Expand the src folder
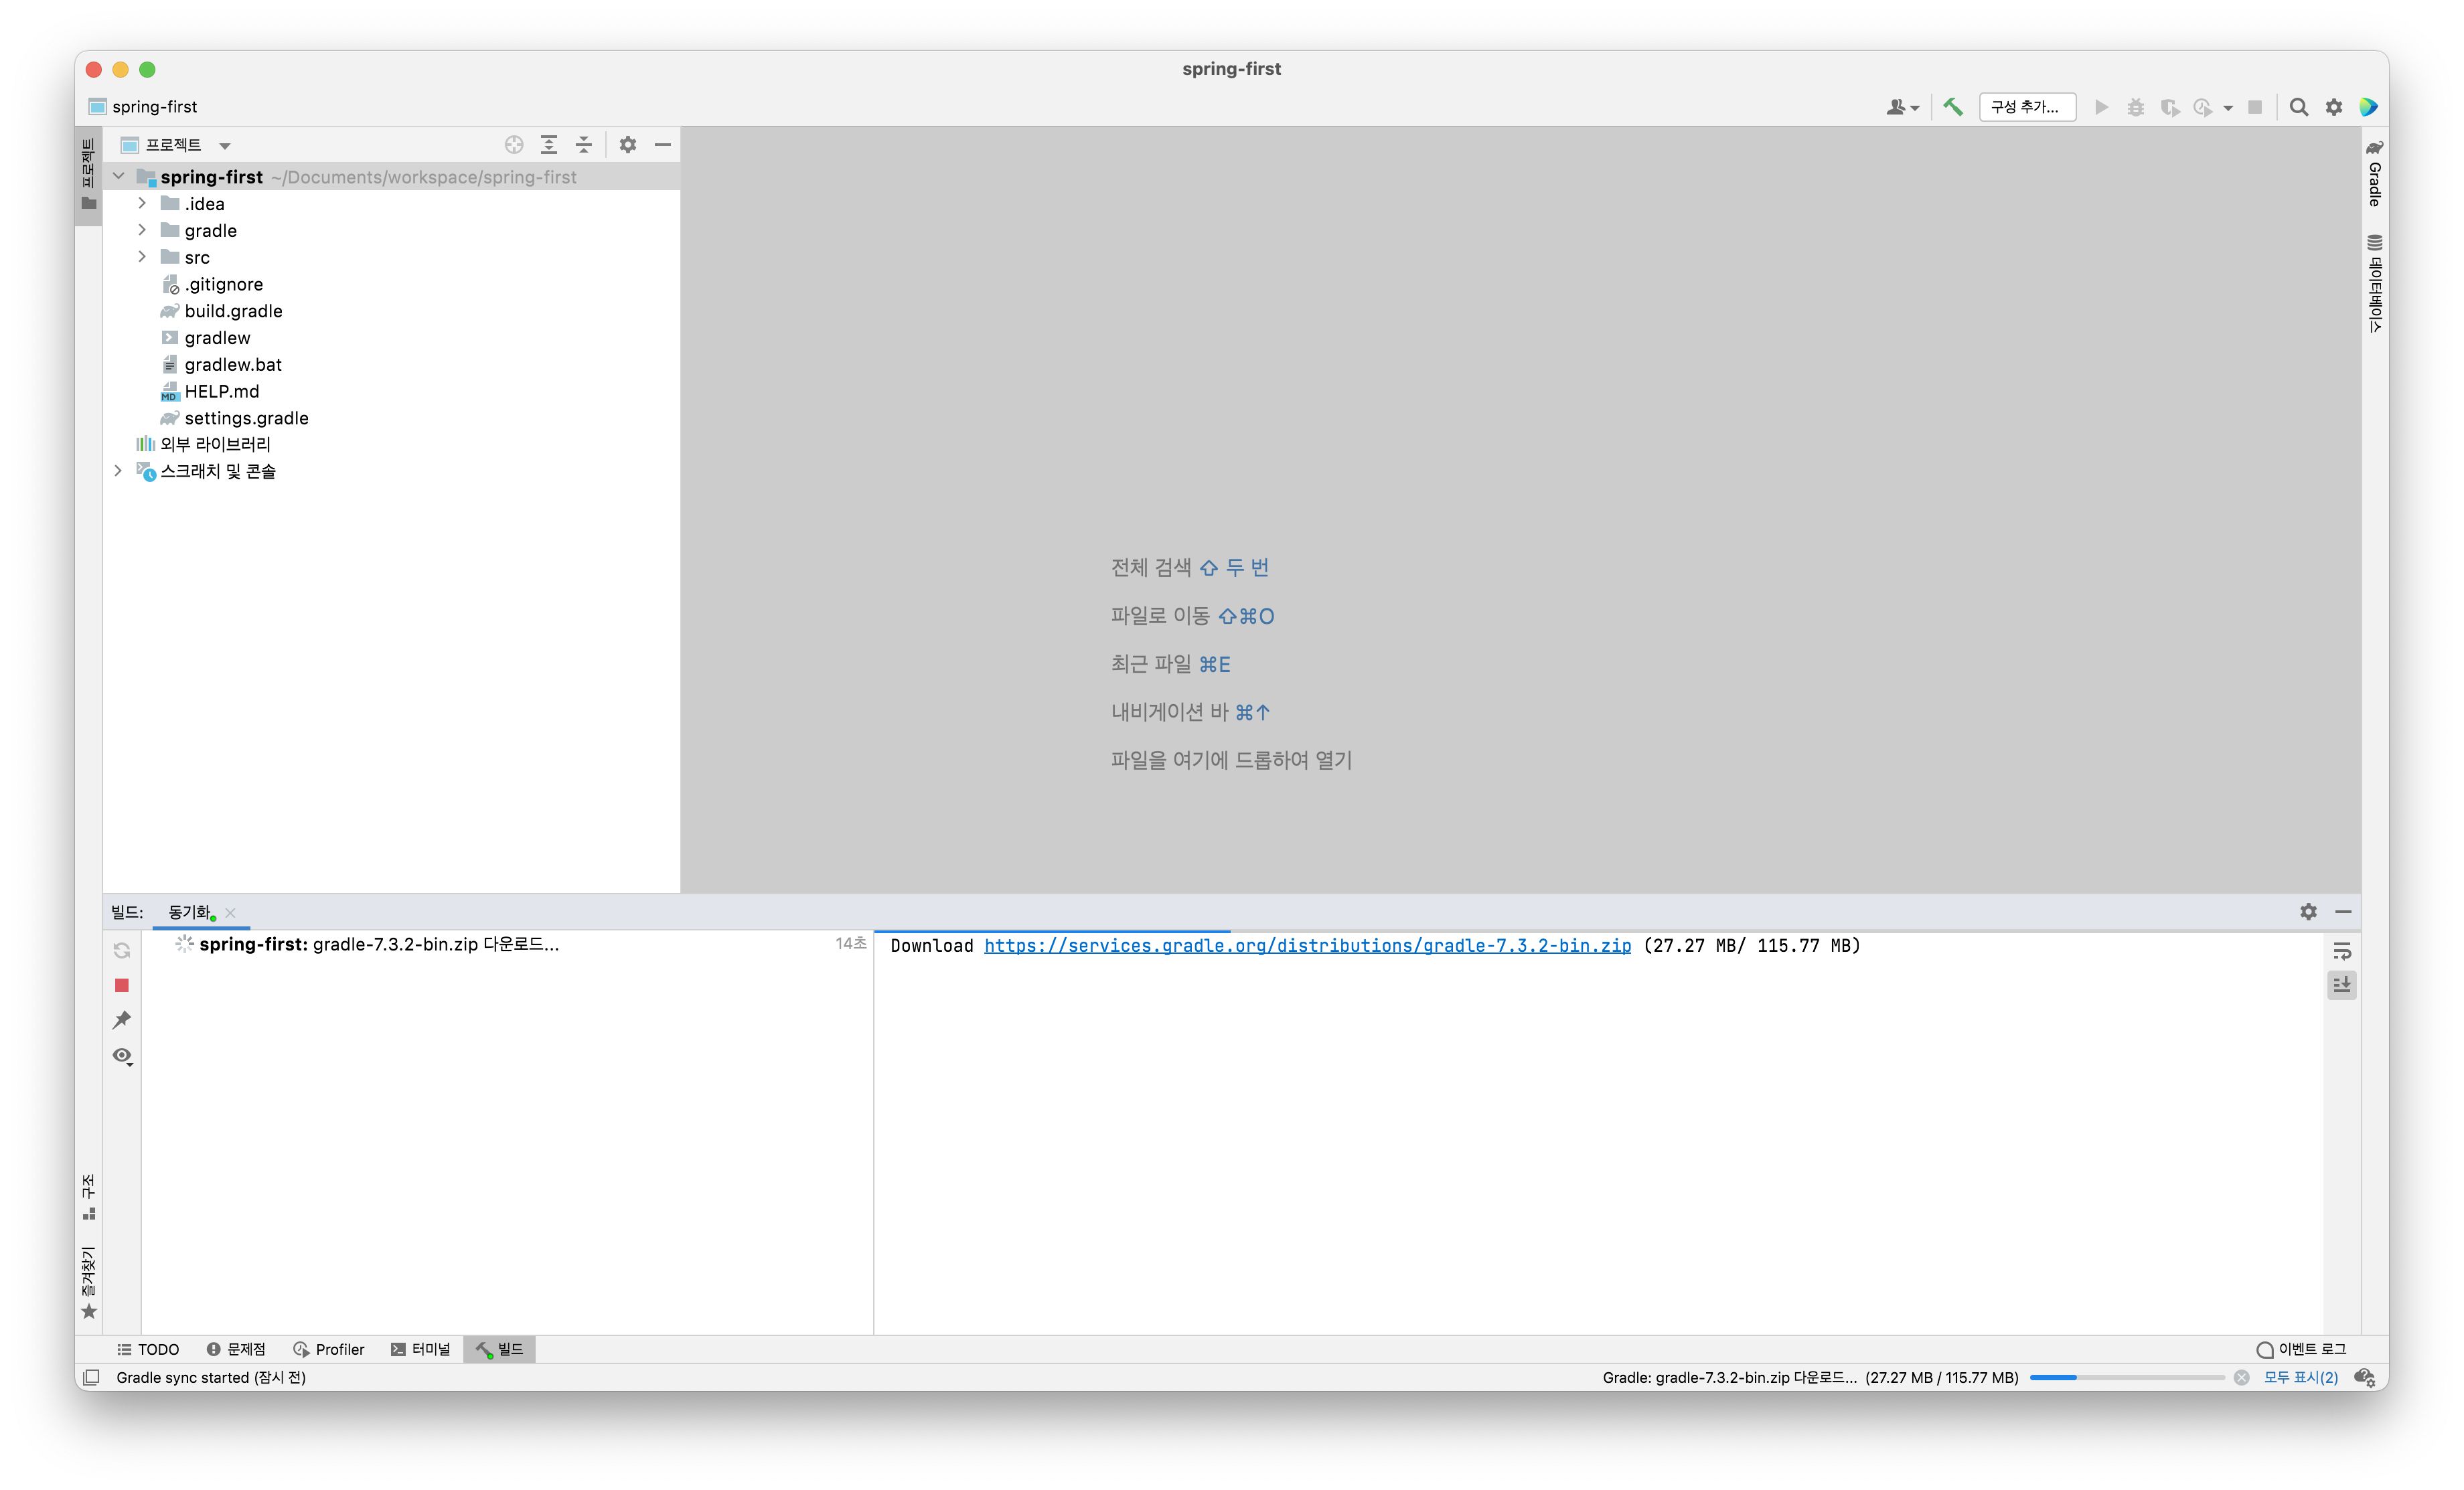 pos(142,257)
